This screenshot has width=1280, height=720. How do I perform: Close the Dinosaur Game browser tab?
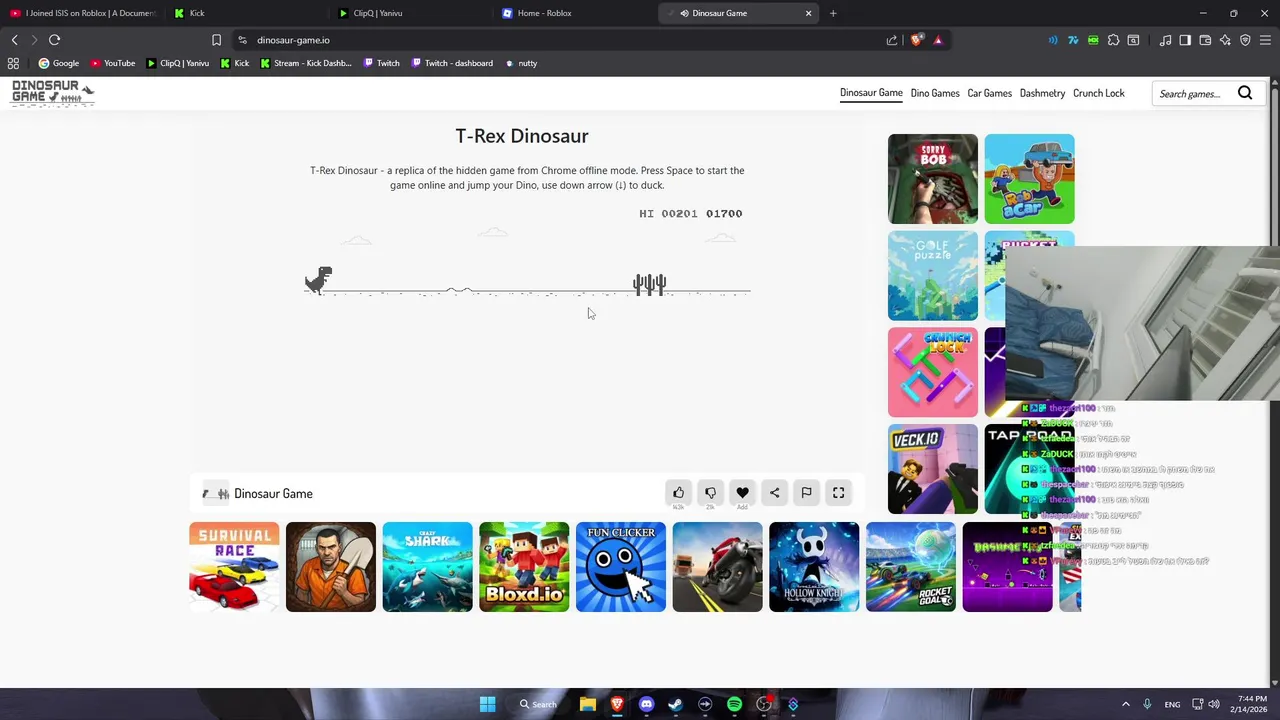click(808, 13)
